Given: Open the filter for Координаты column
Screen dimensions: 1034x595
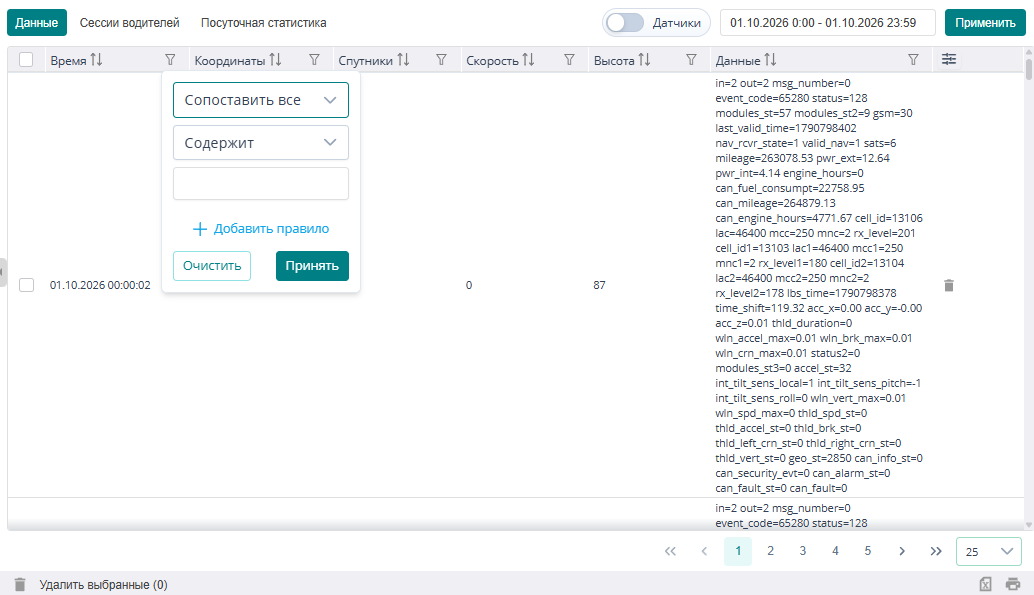Looking at the screenshot, I should 315,60.
